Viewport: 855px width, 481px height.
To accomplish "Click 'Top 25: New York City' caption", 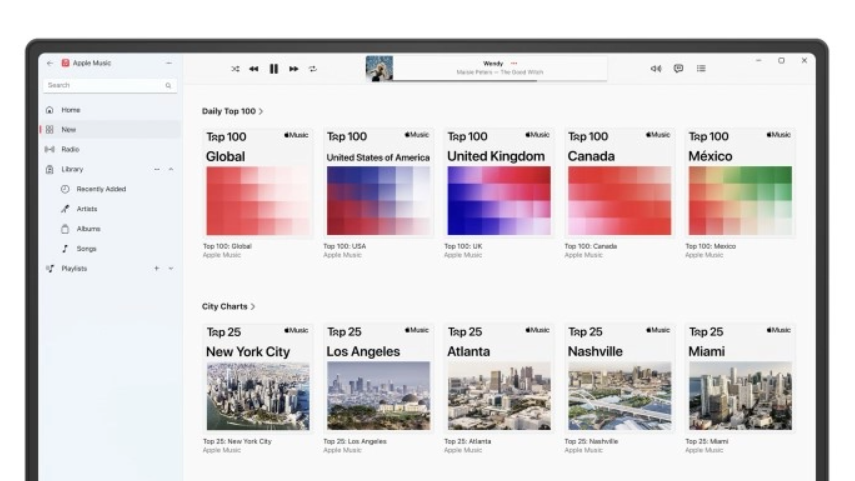I will tap(237, 442).
